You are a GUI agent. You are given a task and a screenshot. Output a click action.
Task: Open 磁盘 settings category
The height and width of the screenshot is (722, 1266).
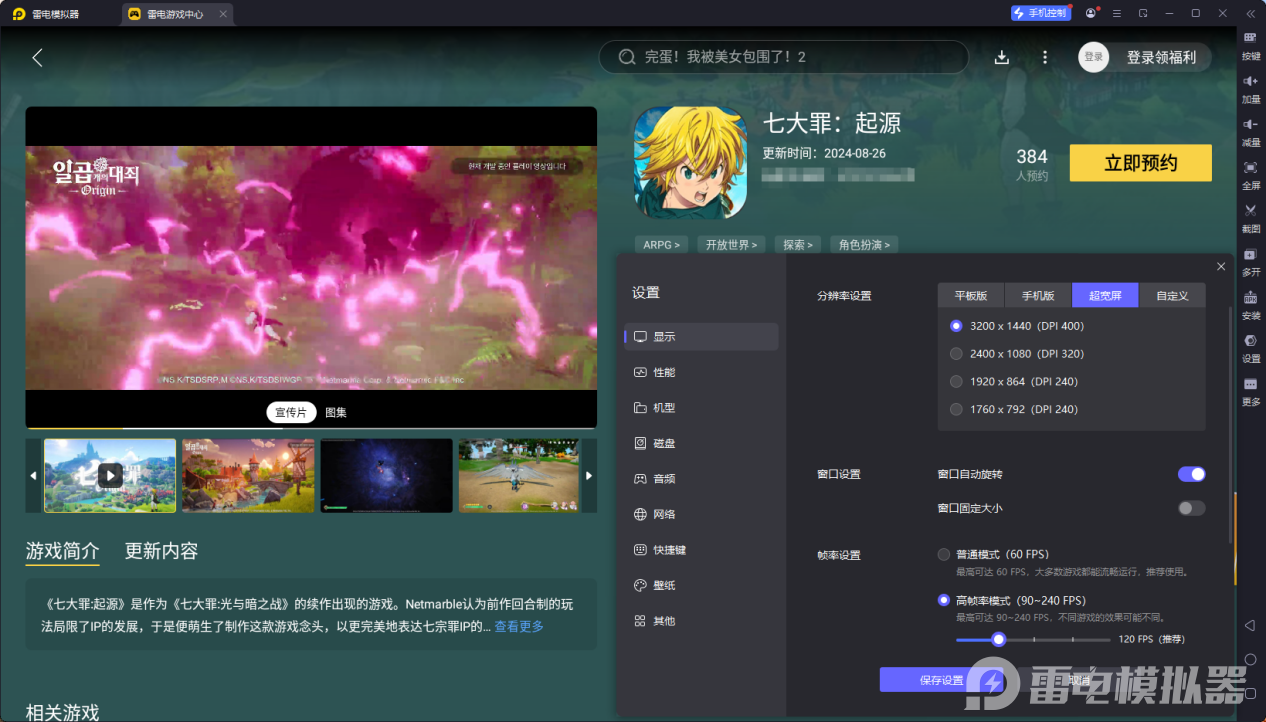[x=701, y=443]
